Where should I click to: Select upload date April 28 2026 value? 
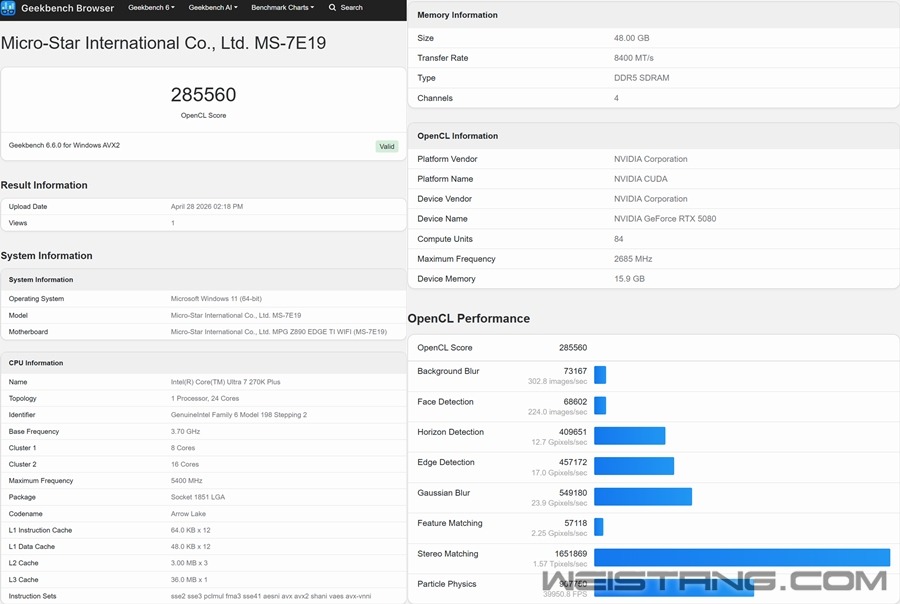pyautogui.click(x=207, y=207)
